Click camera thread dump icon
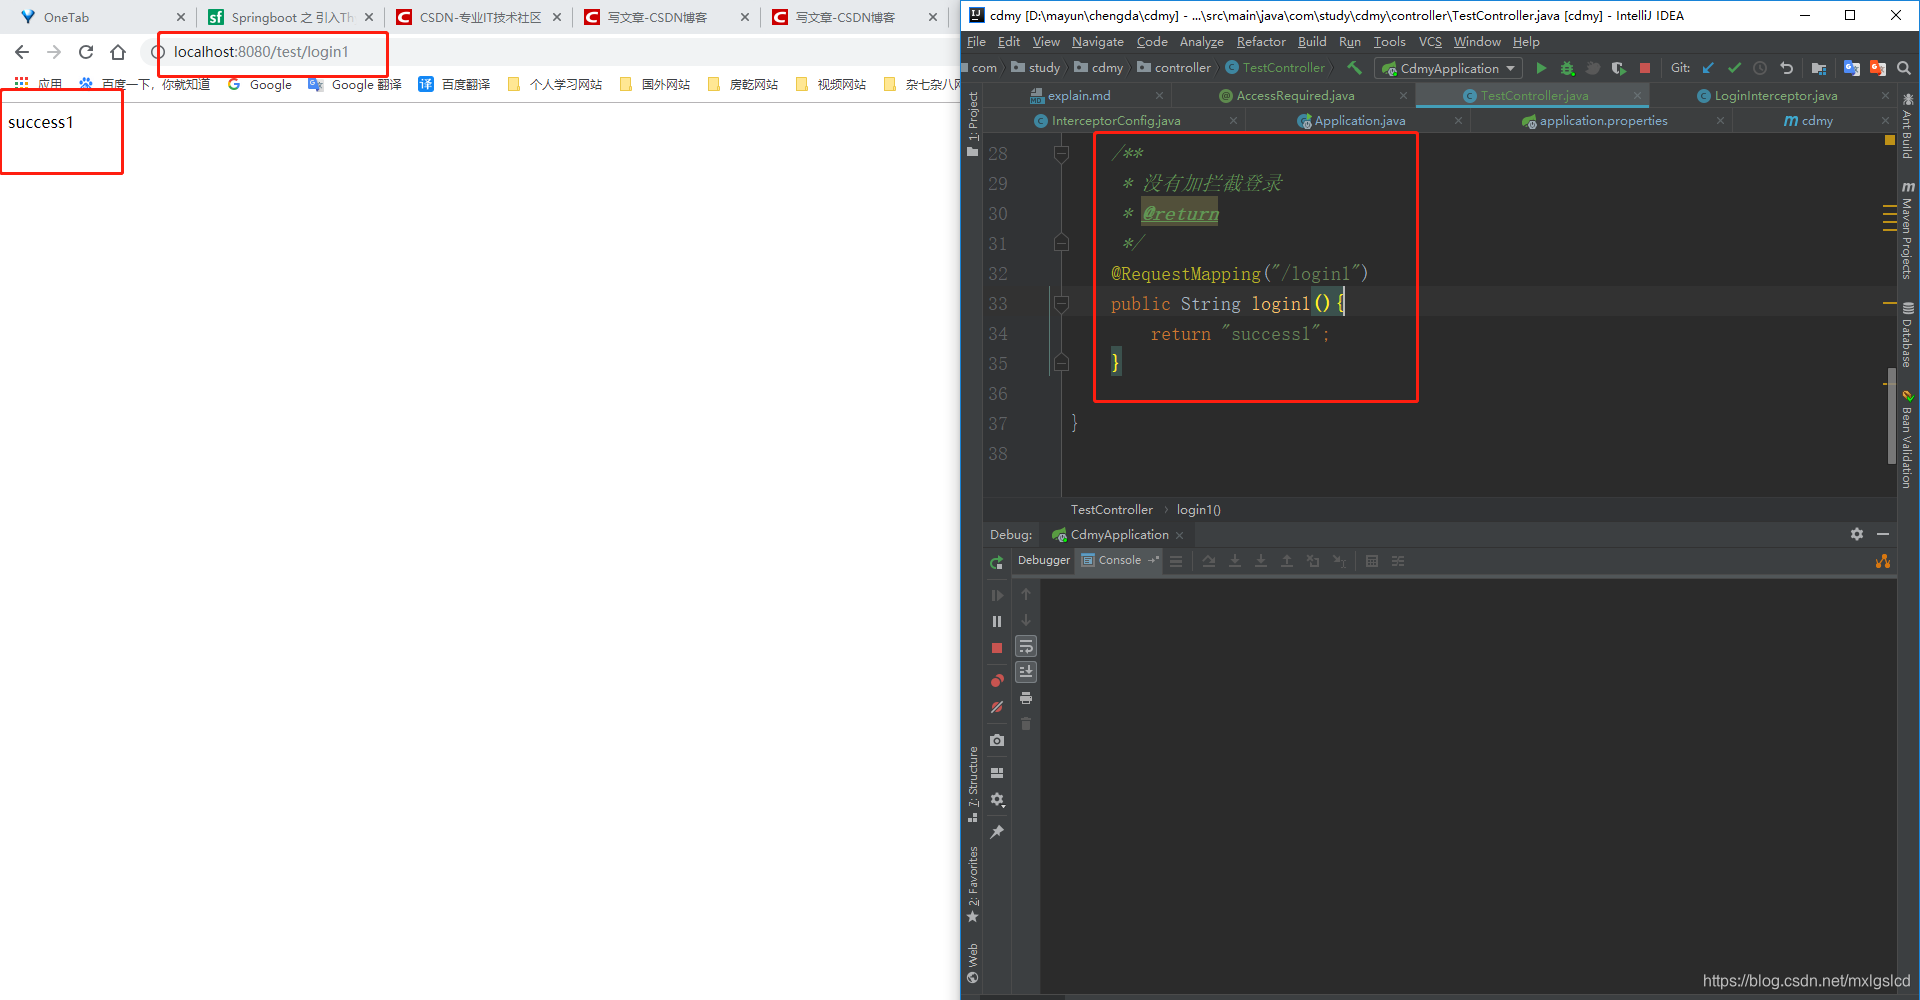Image resolution: width=1920 pixels, height=1000 pixels. [997, 740]
